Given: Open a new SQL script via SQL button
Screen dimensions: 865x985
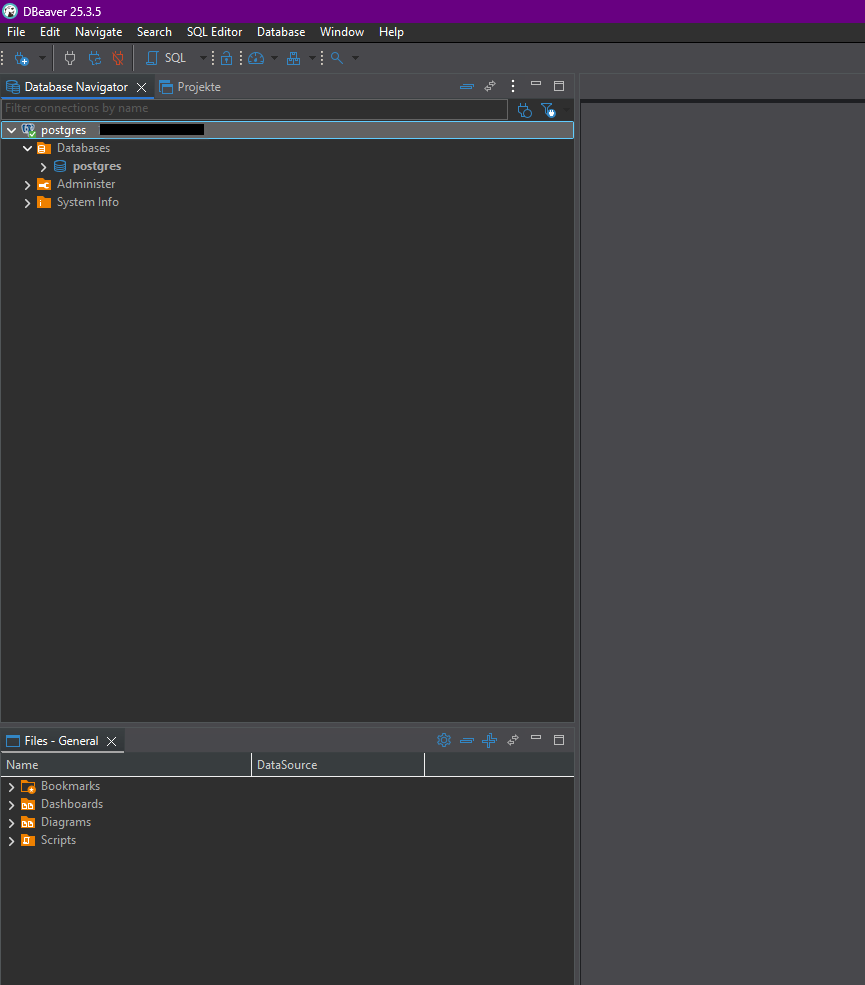Looking at the screenshot, I should click(167, 58).
